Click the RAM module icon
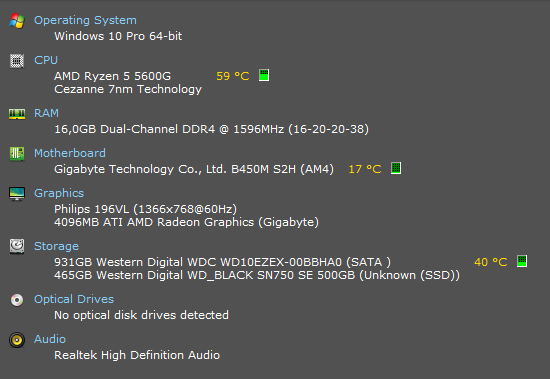This screenshot has width=550, height=379. (17, 114)
